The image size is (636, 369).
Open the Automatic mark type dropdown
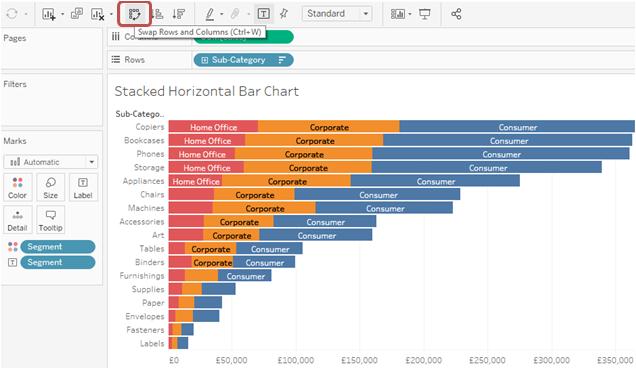click(51, 162)
